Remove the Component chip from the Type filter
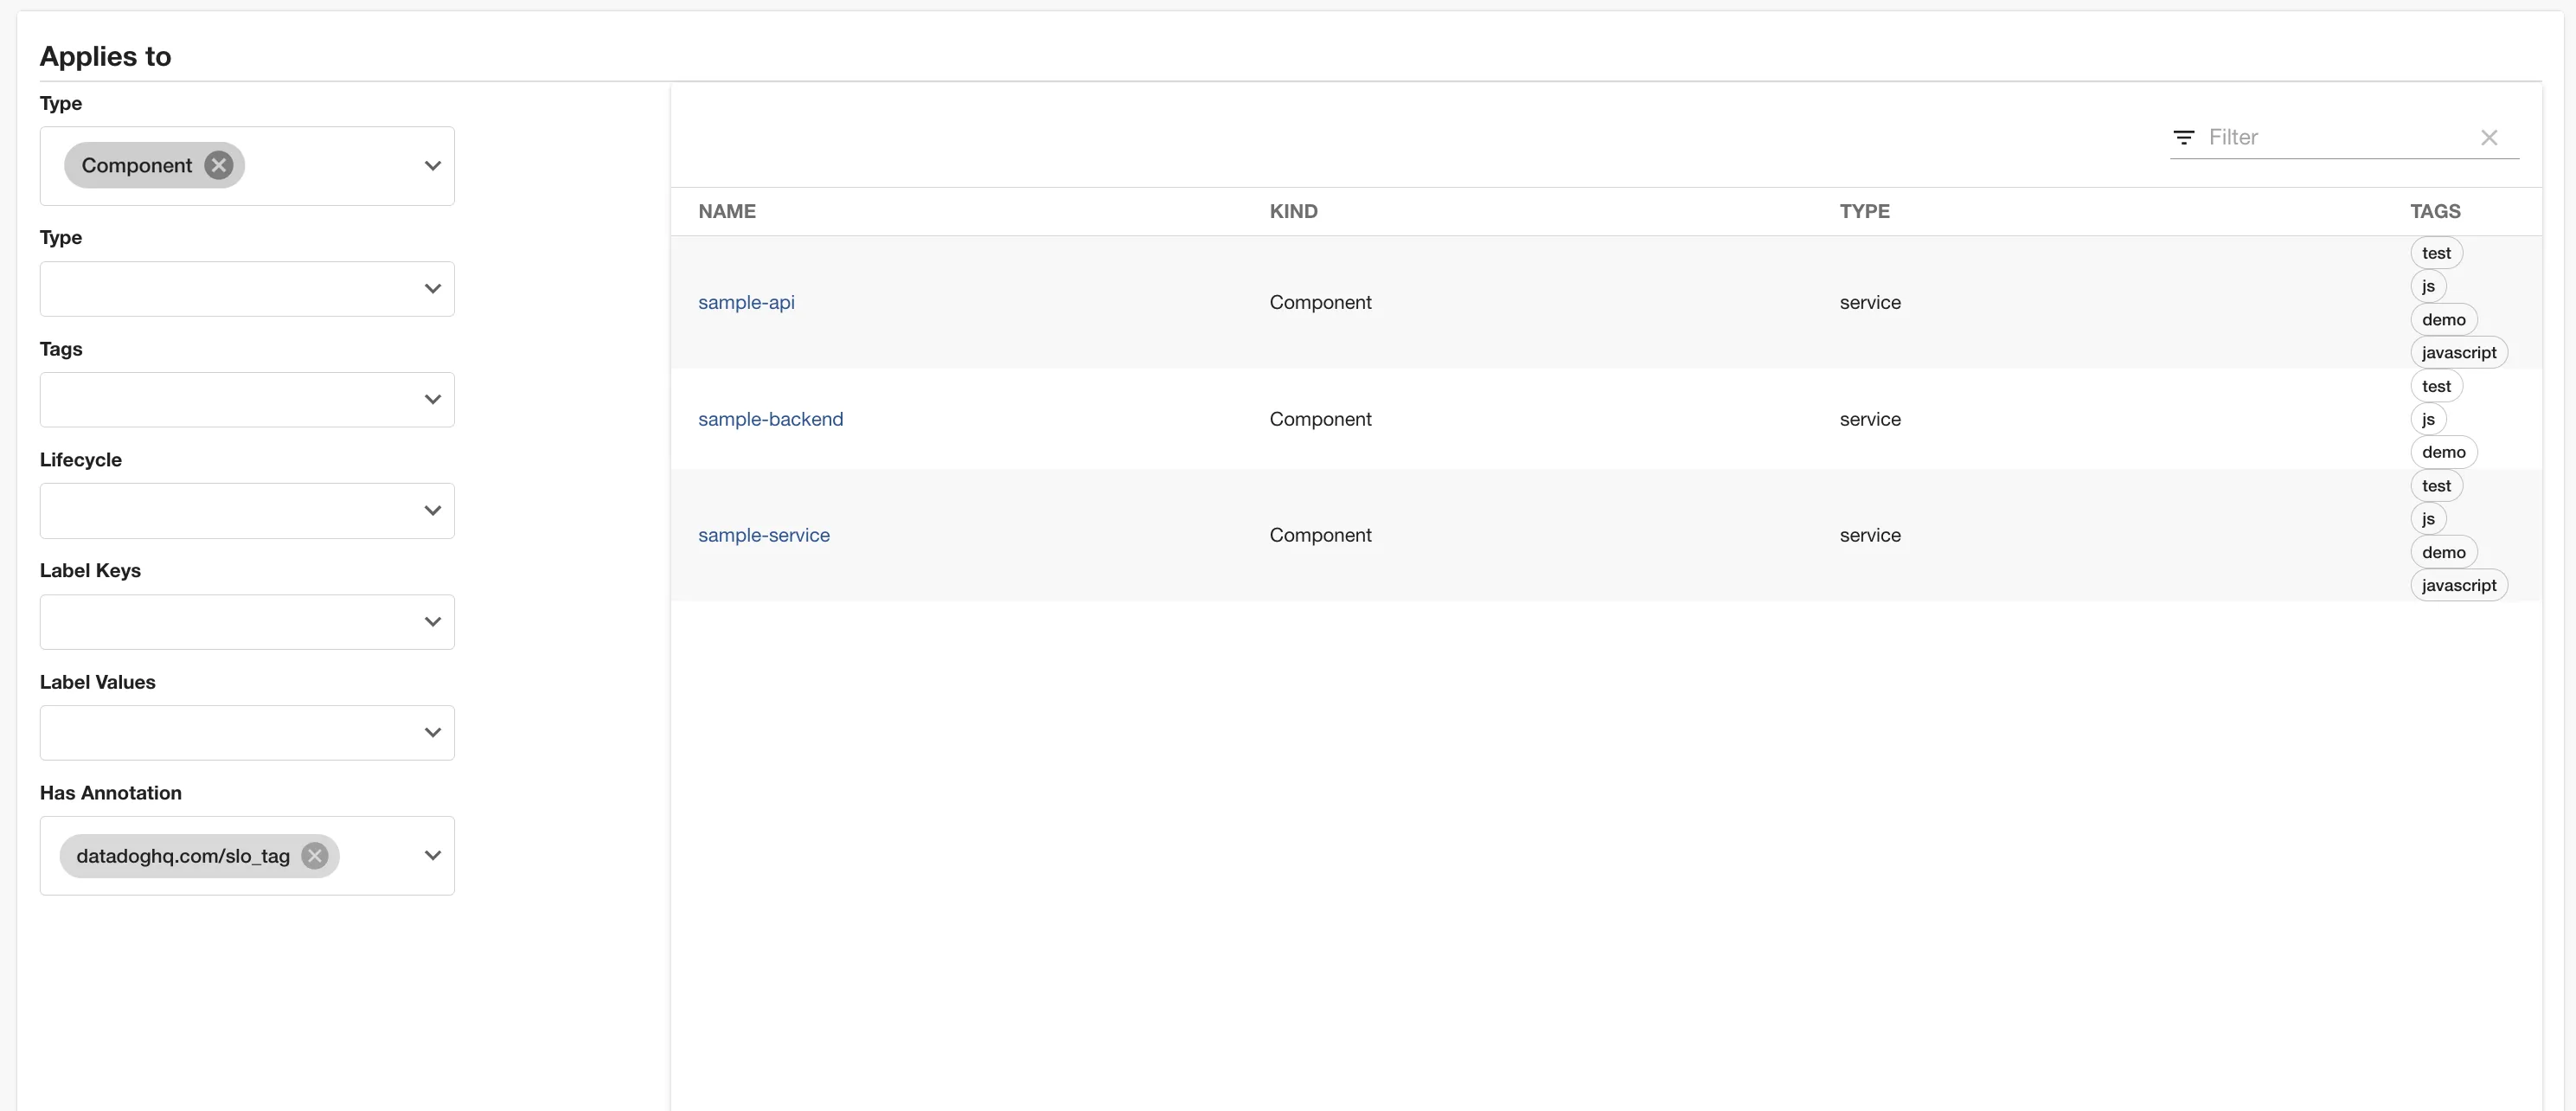 [x=218, y=165]
